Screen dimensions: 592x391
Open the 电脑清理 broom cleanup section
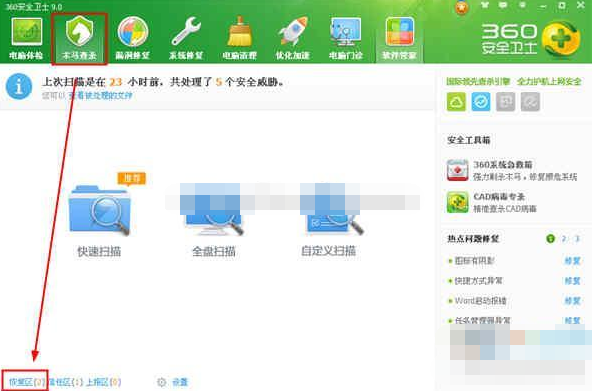point(239,38)
